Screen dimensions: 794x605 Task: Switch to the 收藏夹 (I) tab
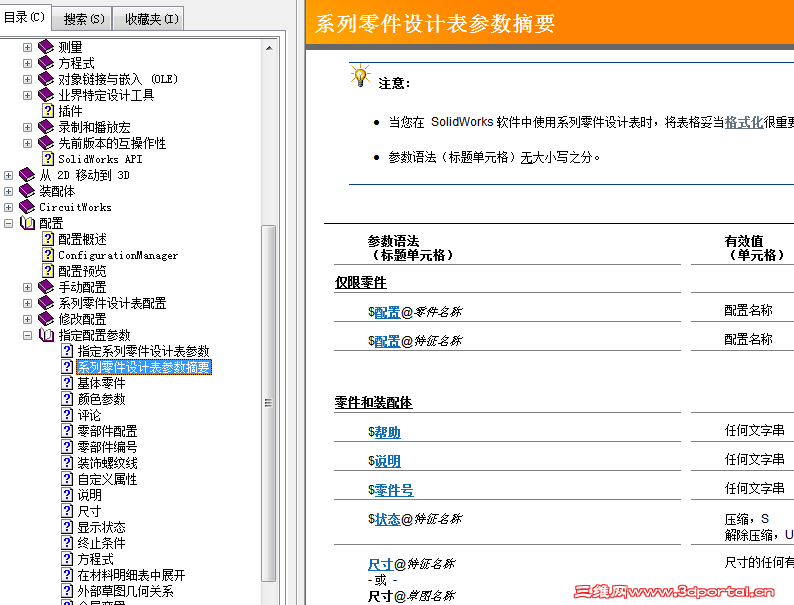150,19
